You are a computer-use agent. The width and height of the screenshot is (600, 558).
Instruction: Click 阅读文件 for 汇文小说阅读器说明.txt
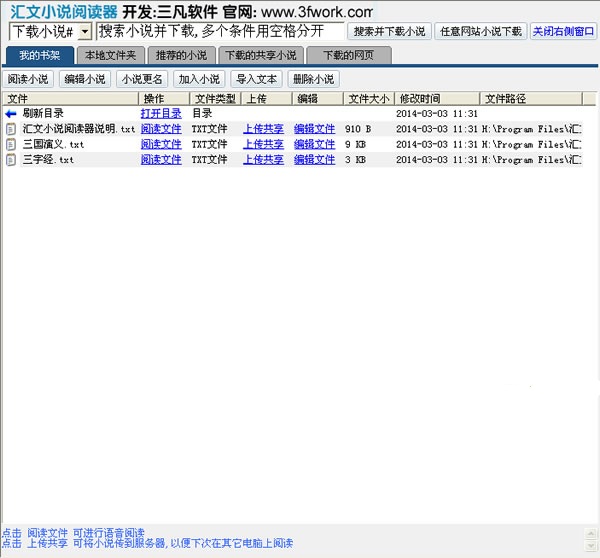tap(161, 129)
